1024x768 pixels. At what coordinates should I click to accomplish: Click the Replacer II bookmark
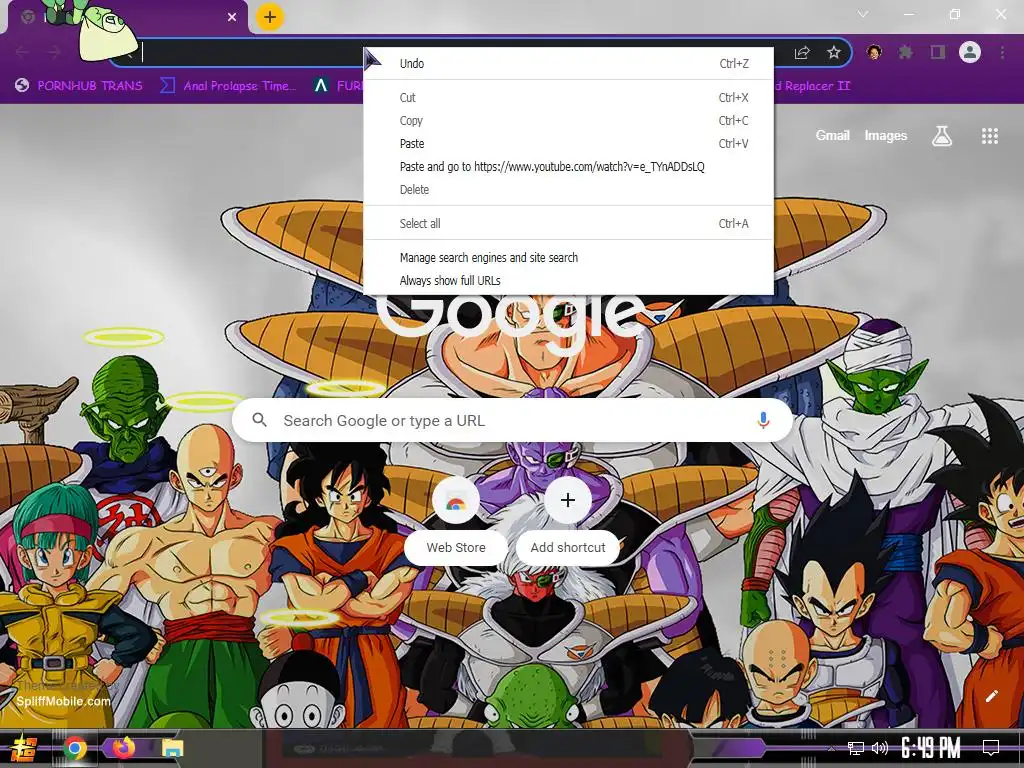(x=812, y=86)
